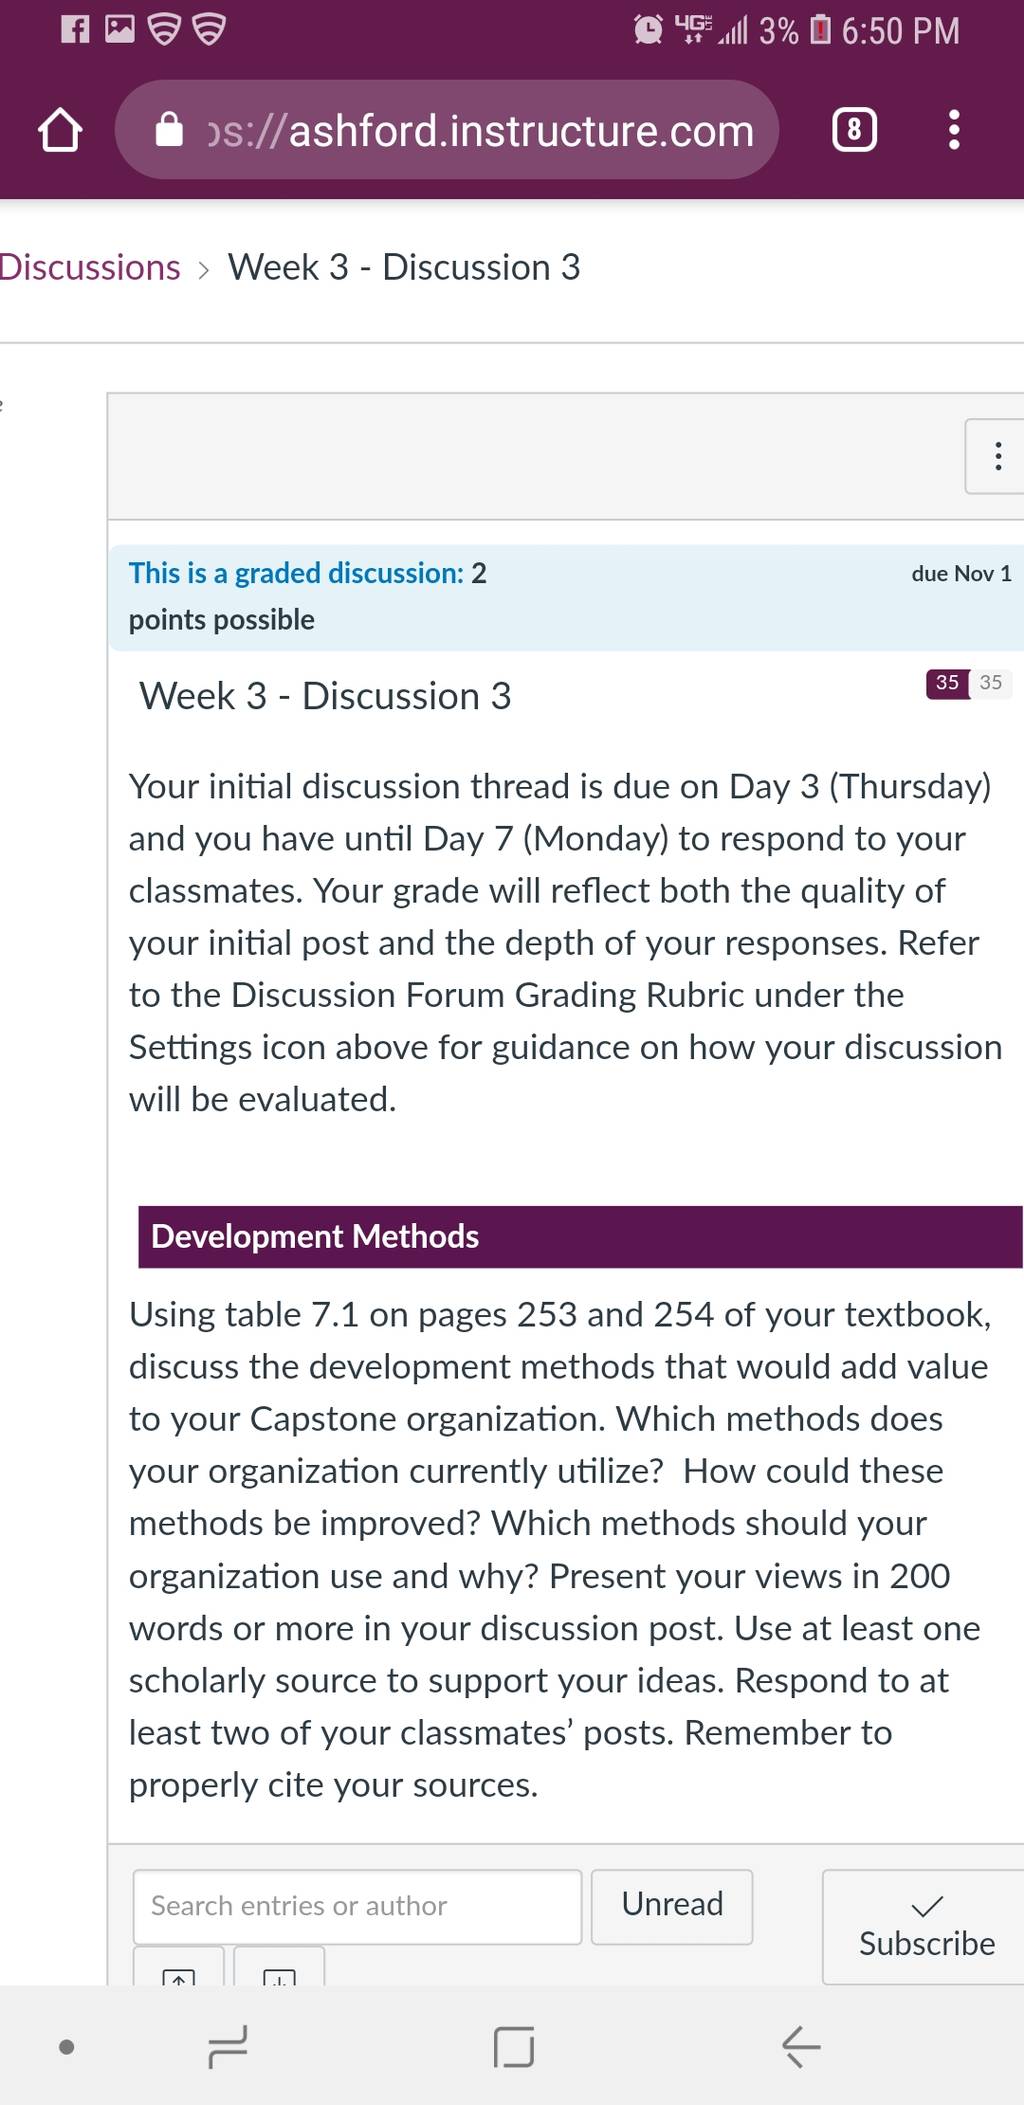Tap the ashford.instructure.com address bar
The image size is (1024, 2105).
point(447,130)
